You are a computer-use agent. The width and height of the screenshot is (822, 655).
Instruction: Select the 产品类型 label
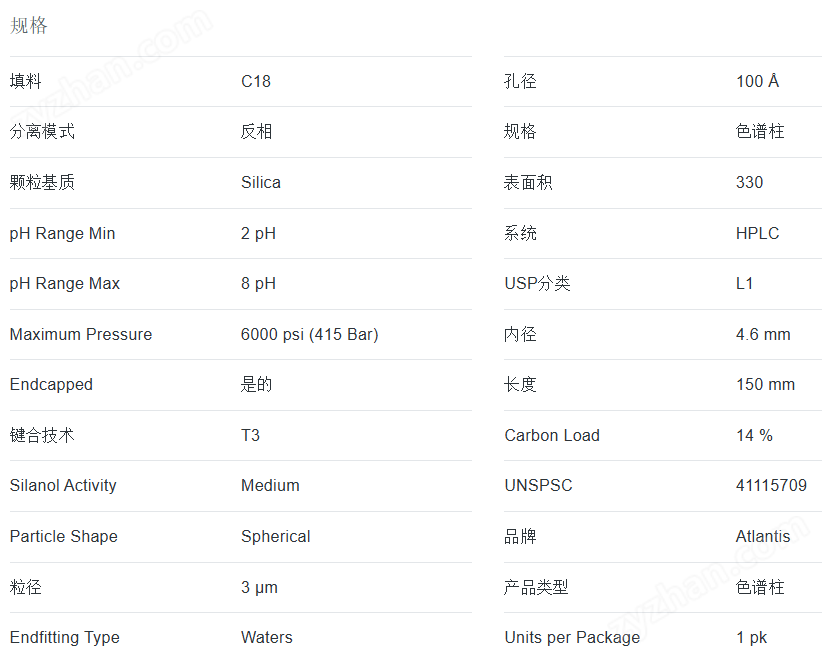coord(536,587)
